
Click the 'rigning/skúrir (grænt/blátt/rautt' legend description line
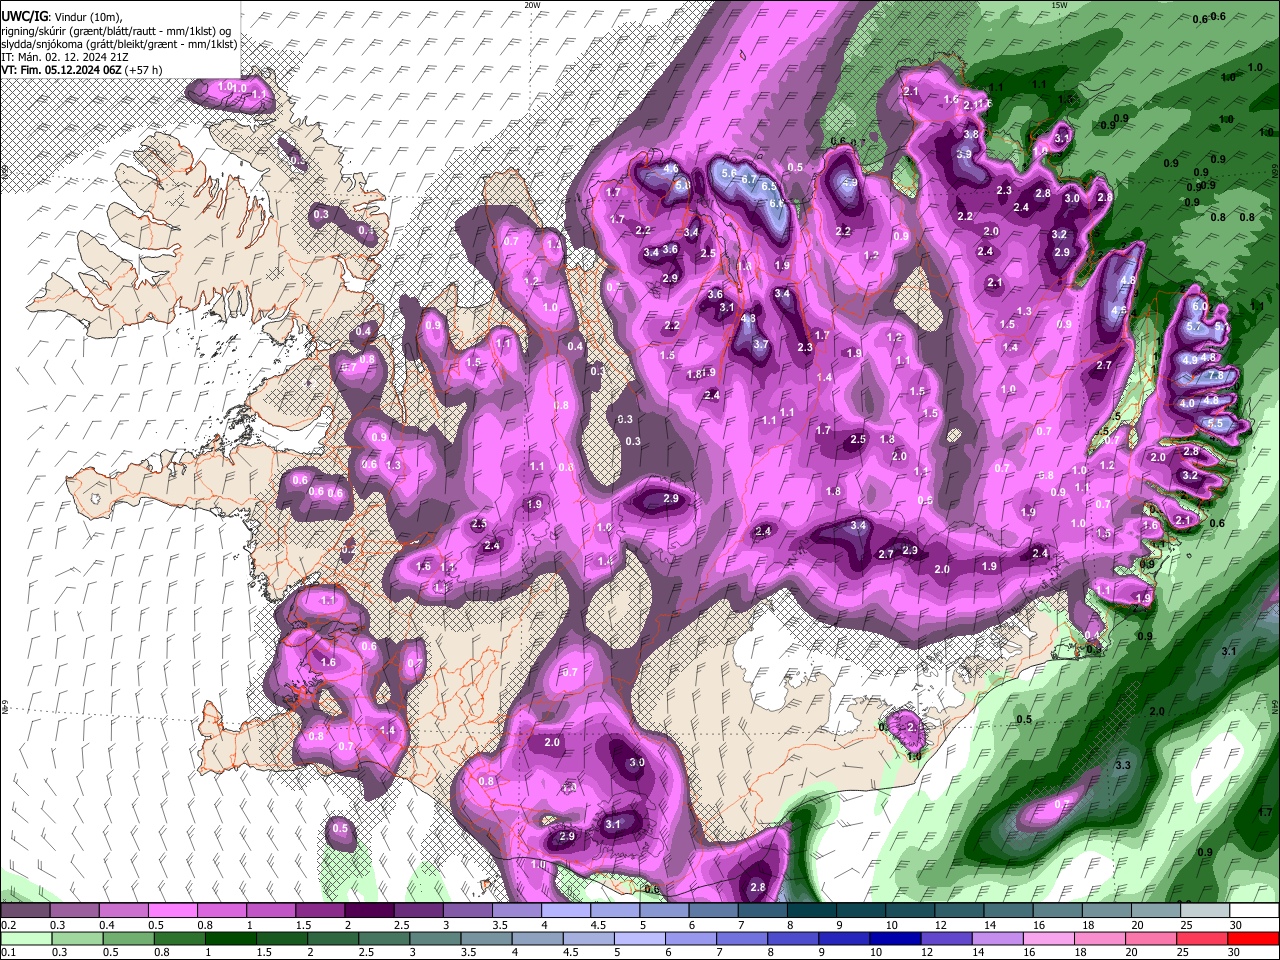coord(116,30)
